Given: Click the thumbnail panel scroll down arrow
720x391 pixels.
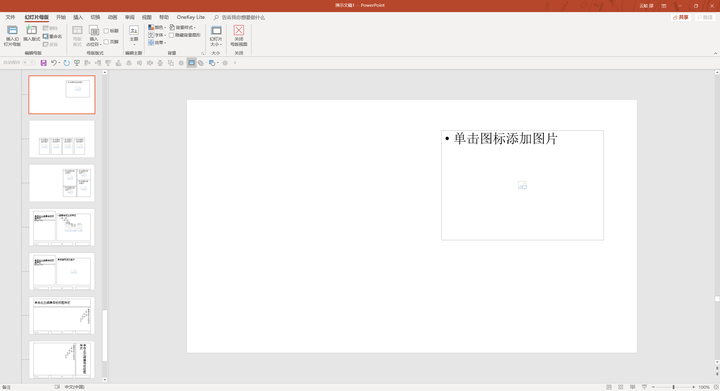Looking at the screenshot, I should (x=105, y=380).
